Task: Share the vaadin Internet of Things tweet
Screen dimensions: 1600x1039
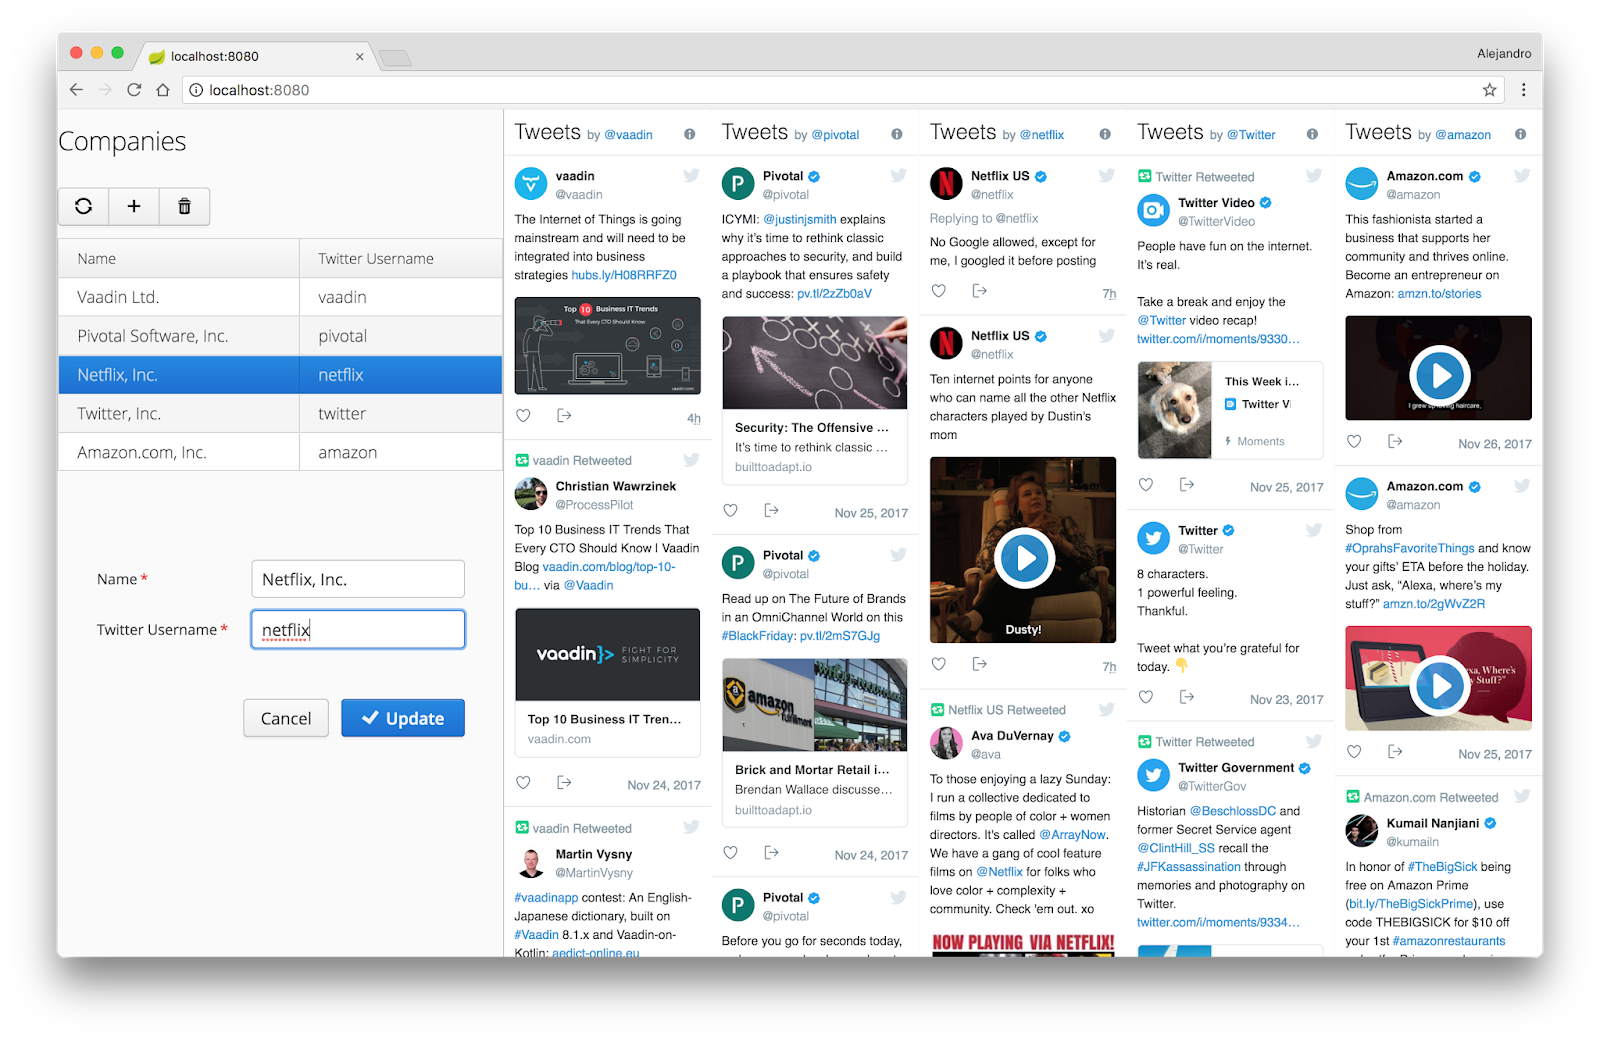Action: [565, 415]
